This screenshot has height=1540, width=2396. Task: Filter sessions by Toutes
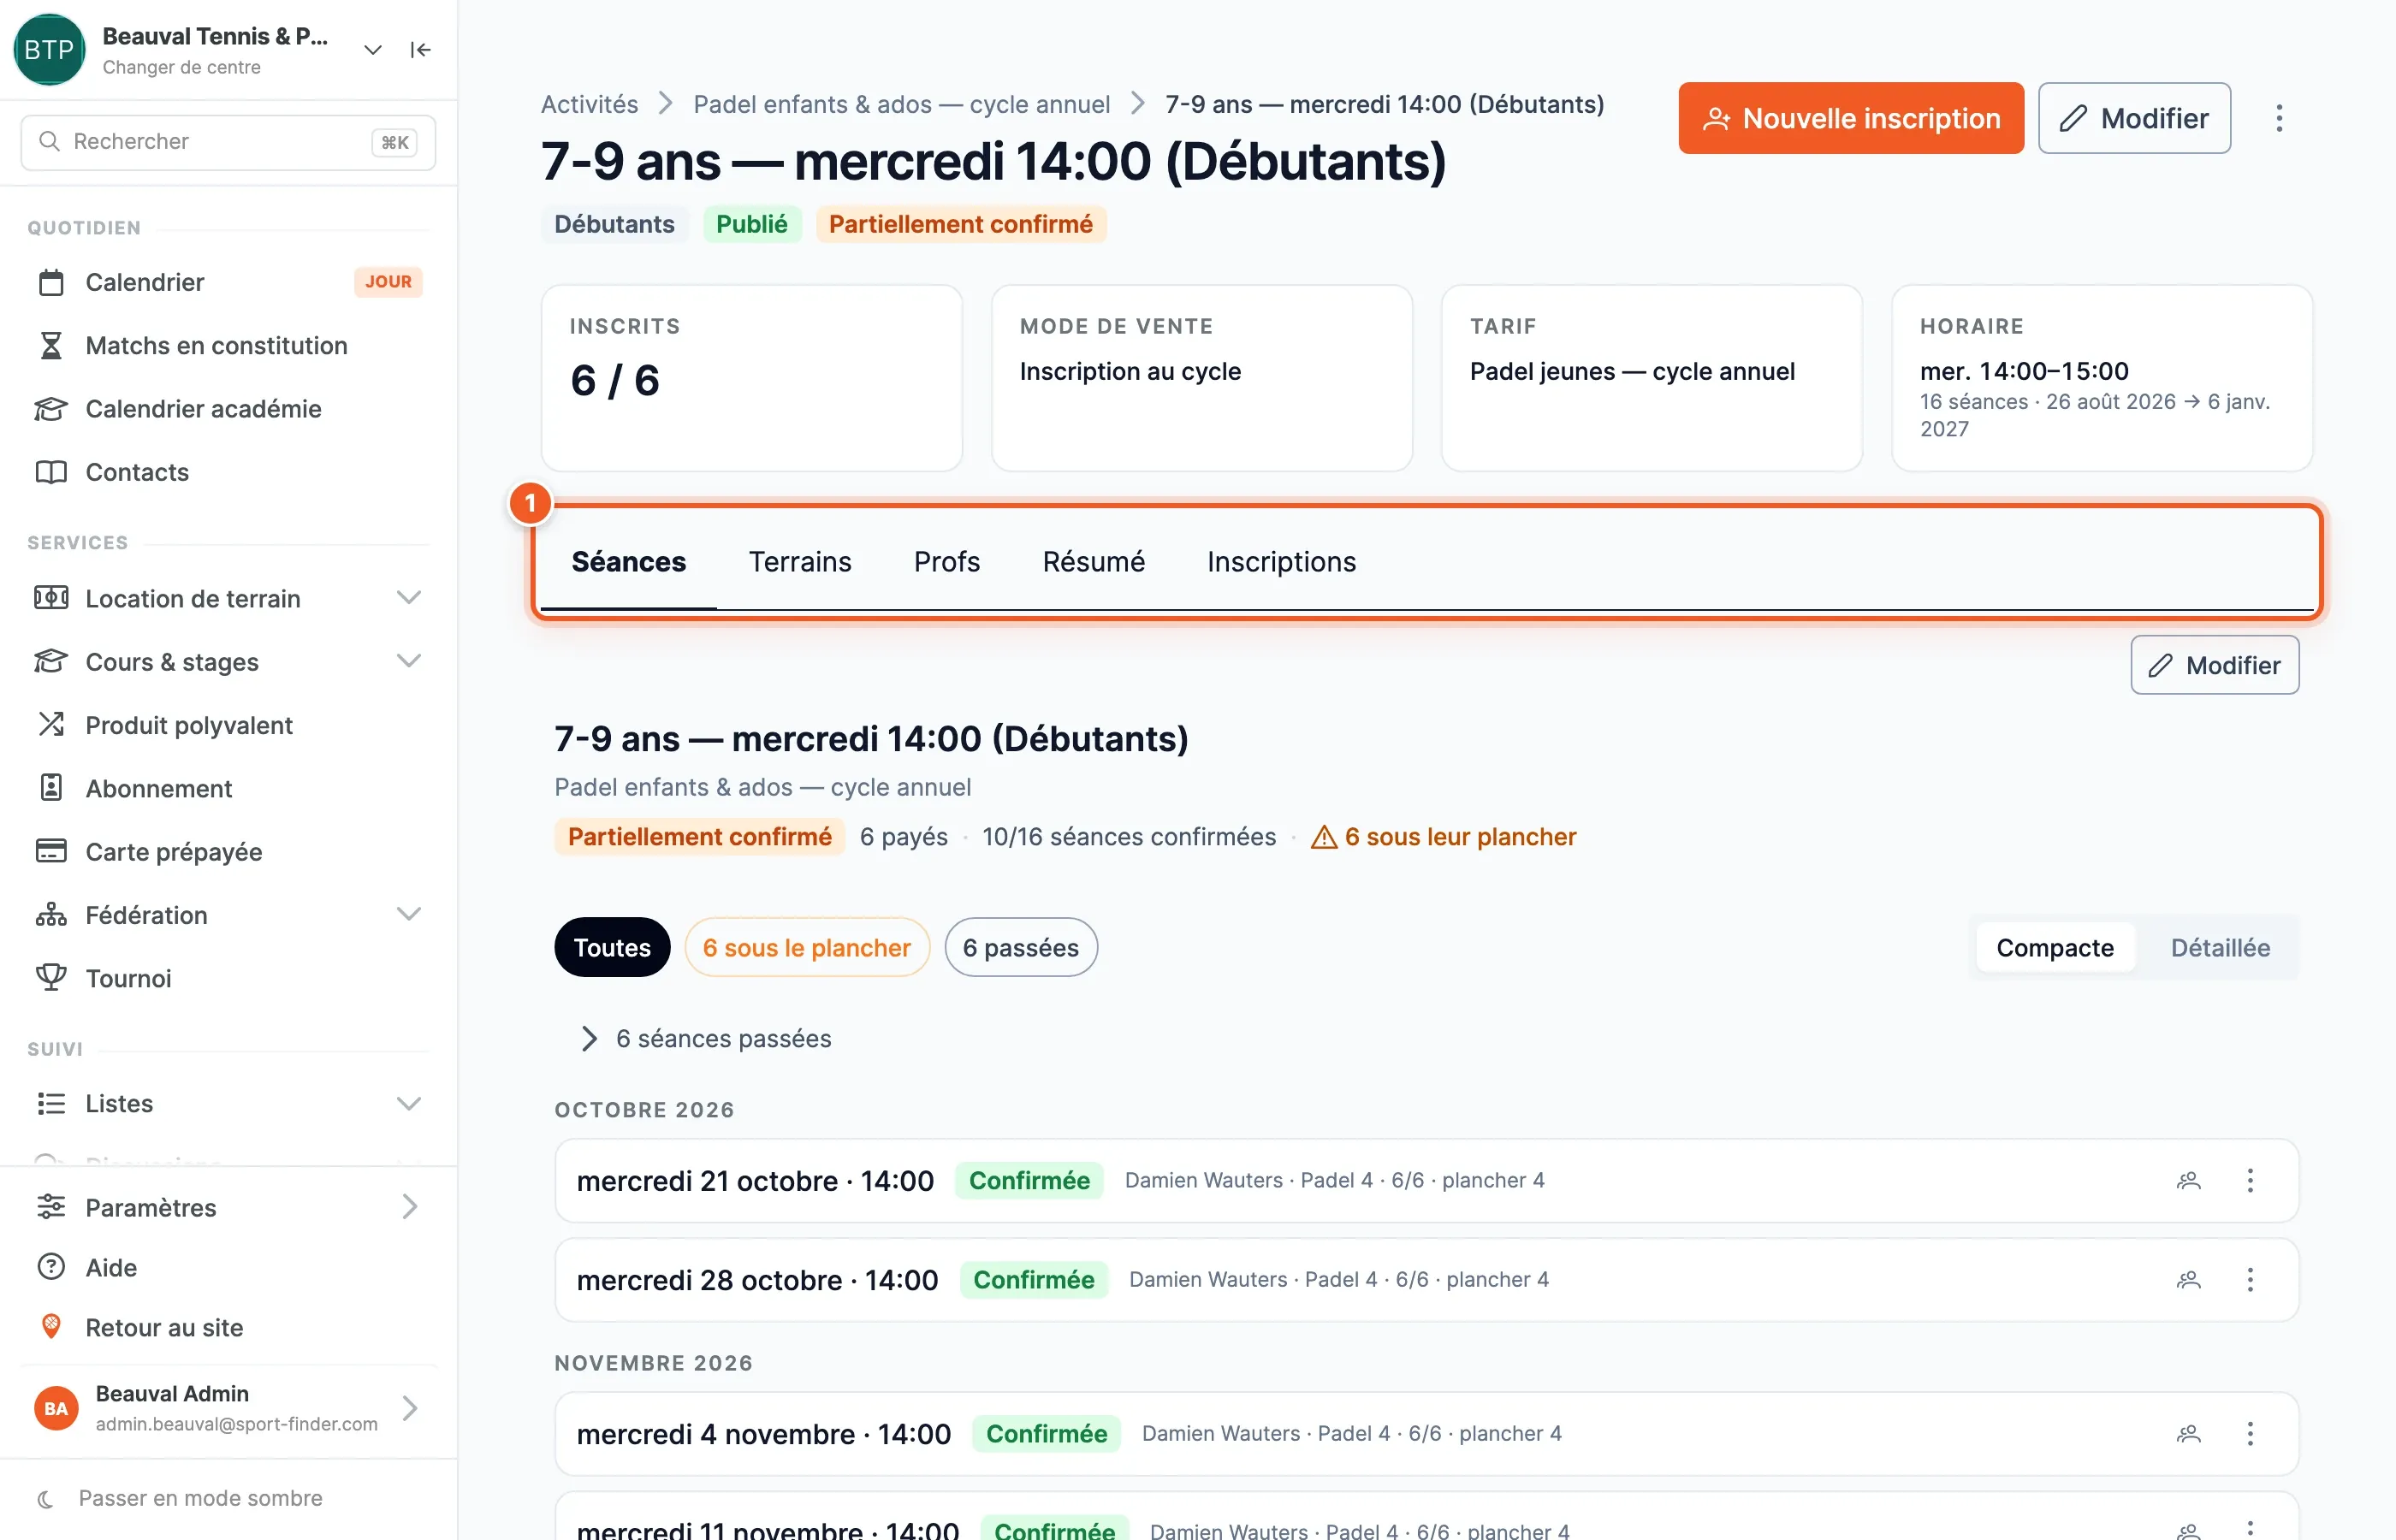(x=612, y=947)
